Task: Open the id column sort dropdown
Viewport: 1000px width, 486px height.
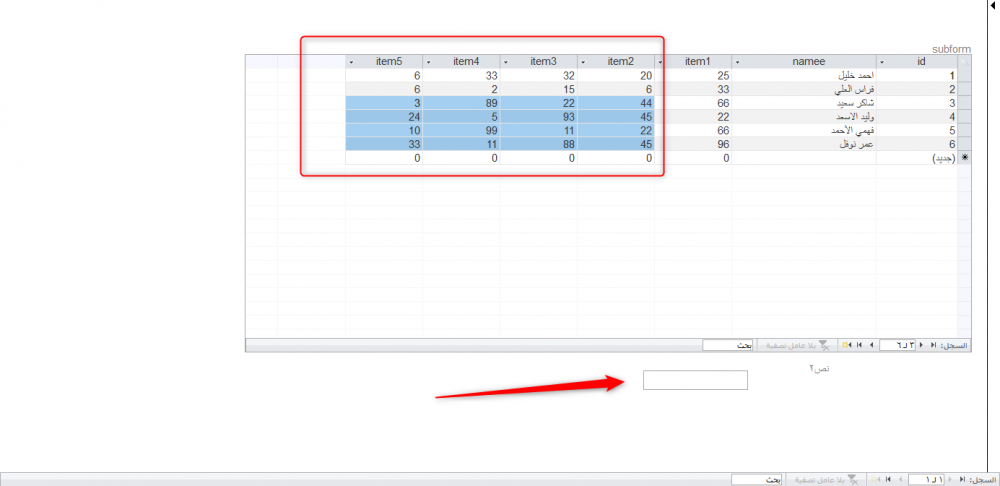Action: [x=882, y=61]
